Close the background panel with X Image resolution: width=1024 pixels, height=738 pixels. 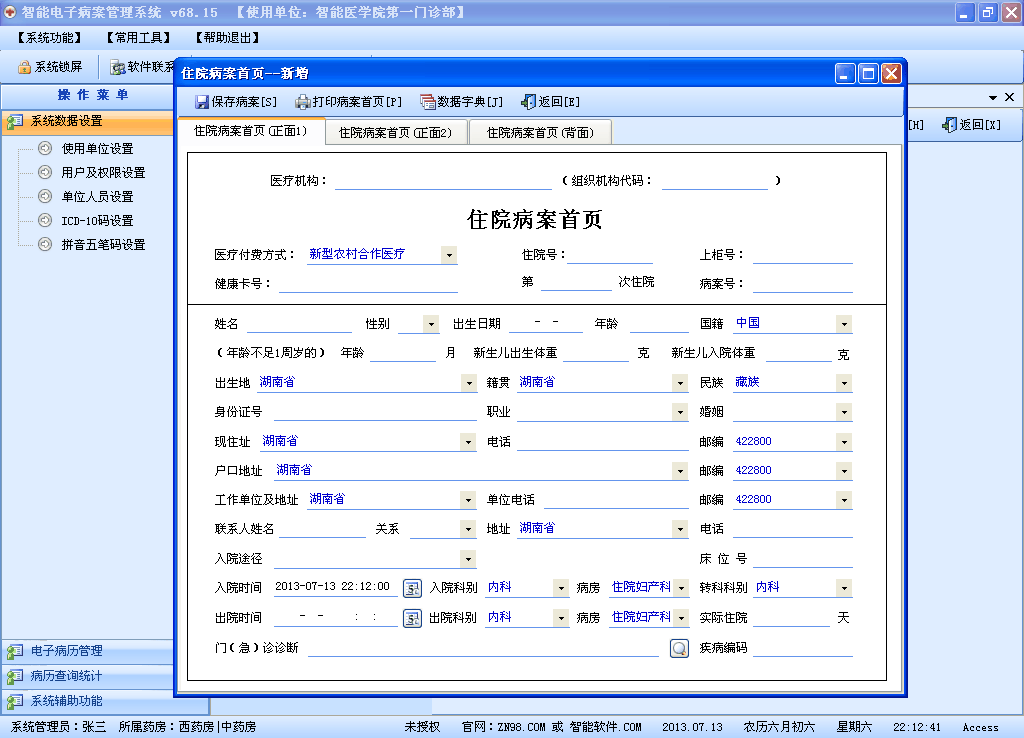(x=1009, y=97)
